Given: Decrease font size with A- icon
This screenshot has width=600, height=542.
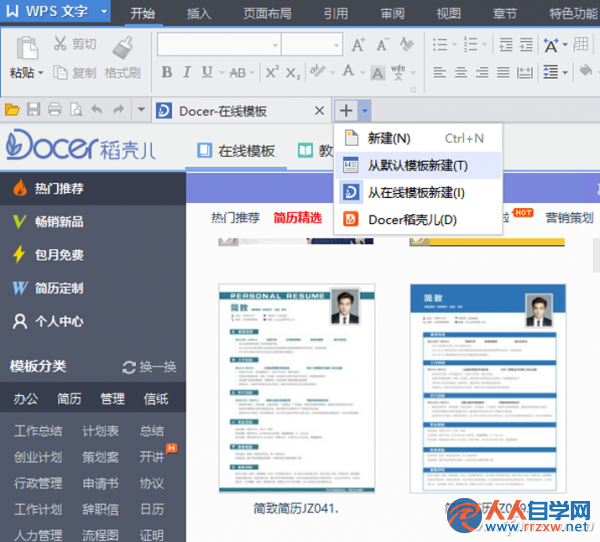Looking at the screenshot, I should coord(383,45).
